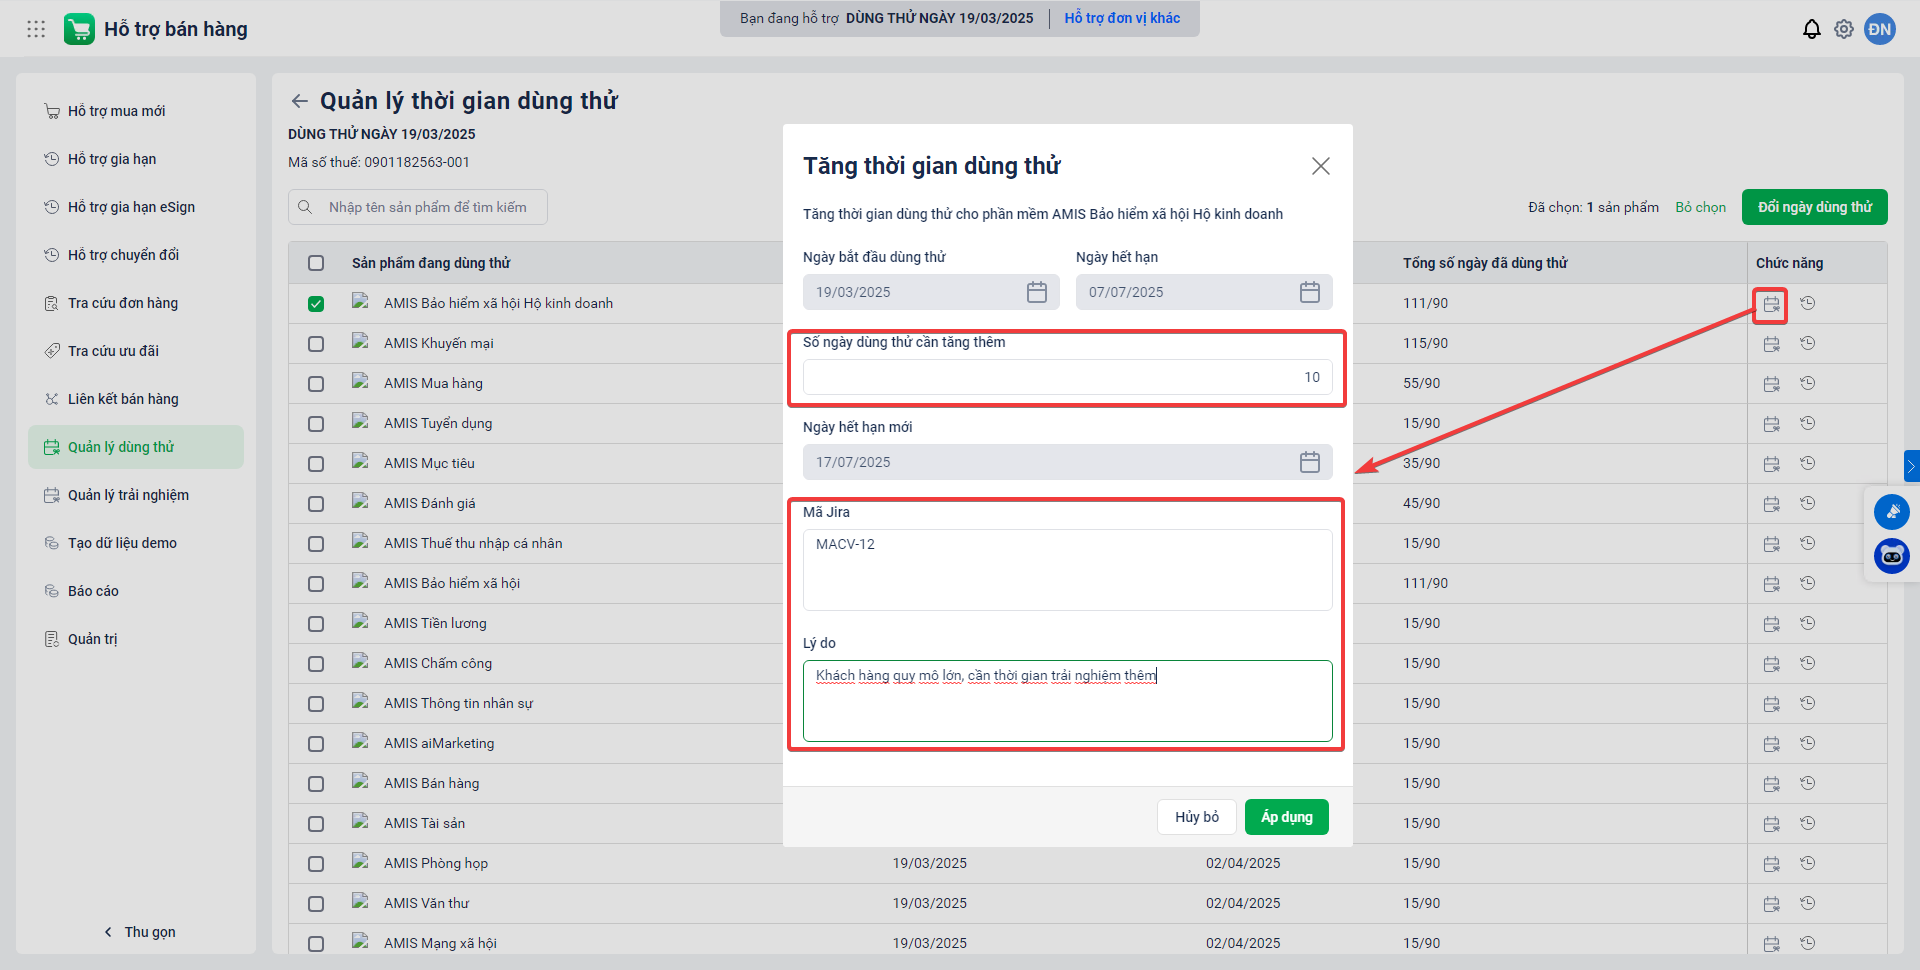Open Tạo dữ liệu demo in sidebar
This screenshot has height=970, width=1920.
[136, 543]
